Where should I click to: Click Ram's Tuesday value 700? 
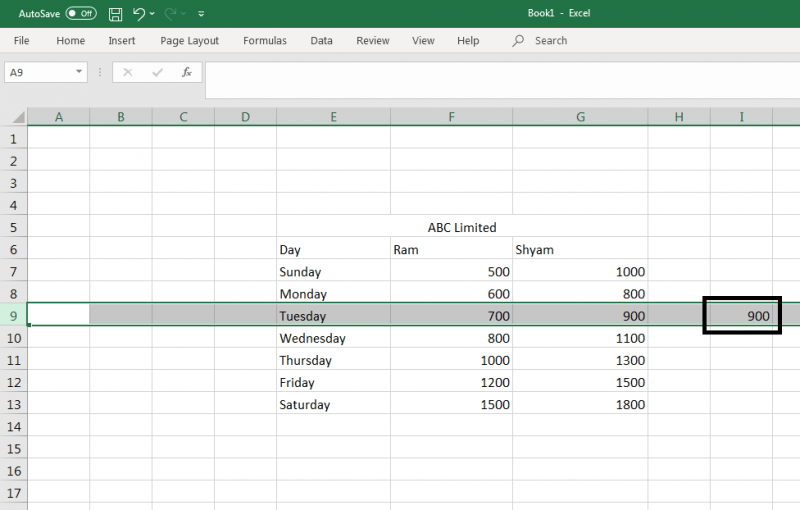pyautogui.click(x=452, y=316)
